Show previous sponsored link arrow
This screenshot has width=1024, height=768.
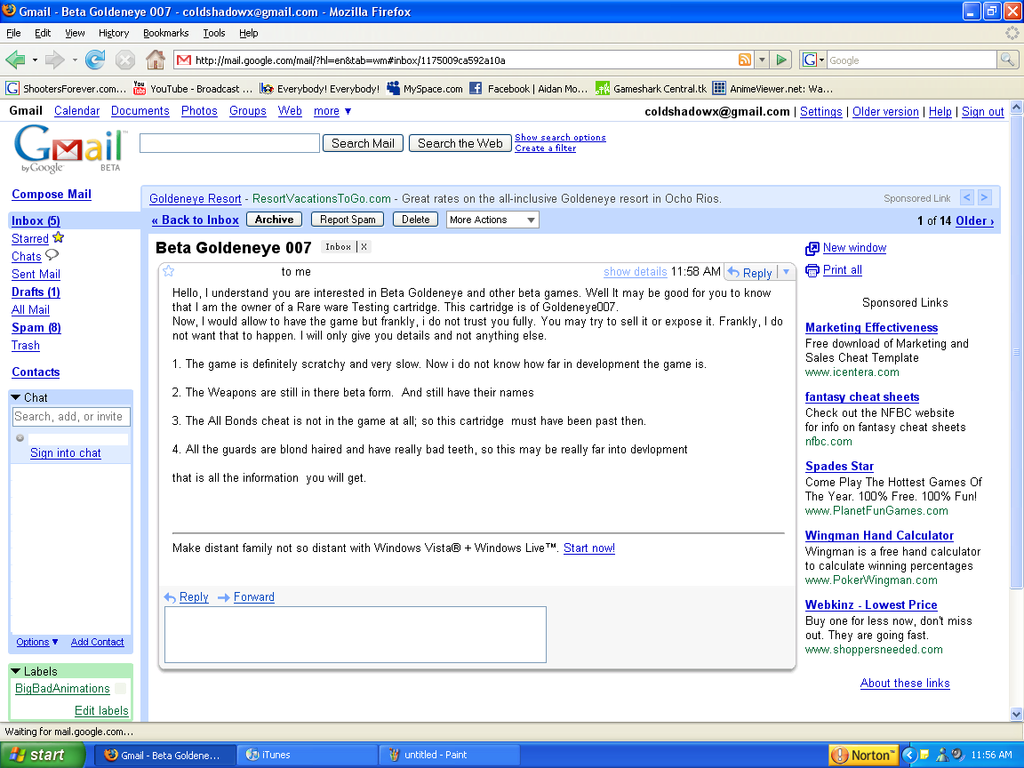(967, 197)
